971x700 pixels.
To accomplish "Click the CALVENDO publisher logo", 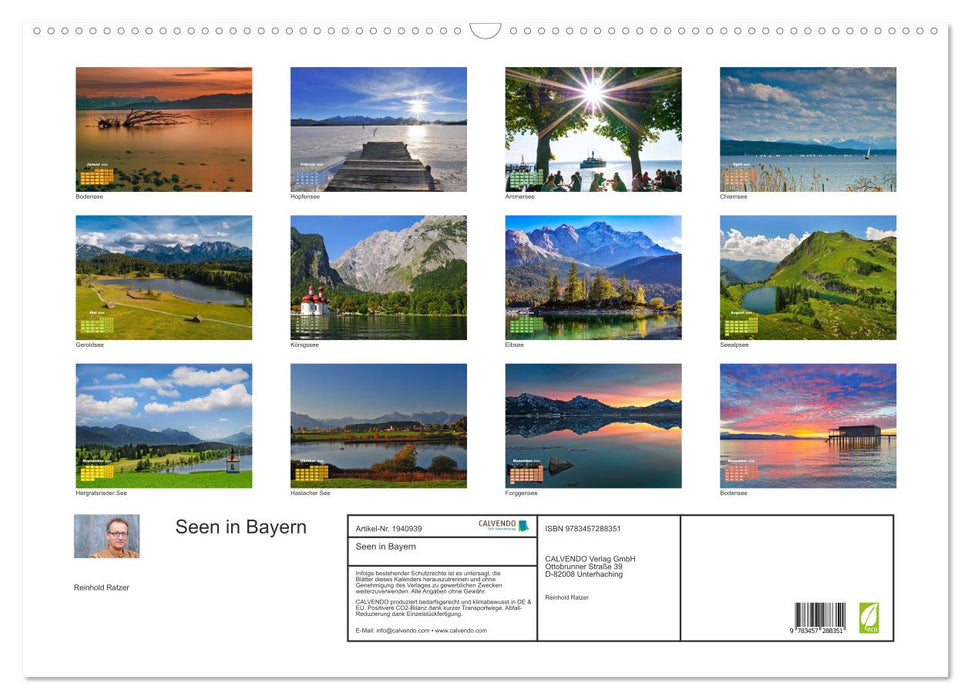I will coord(503,525).
